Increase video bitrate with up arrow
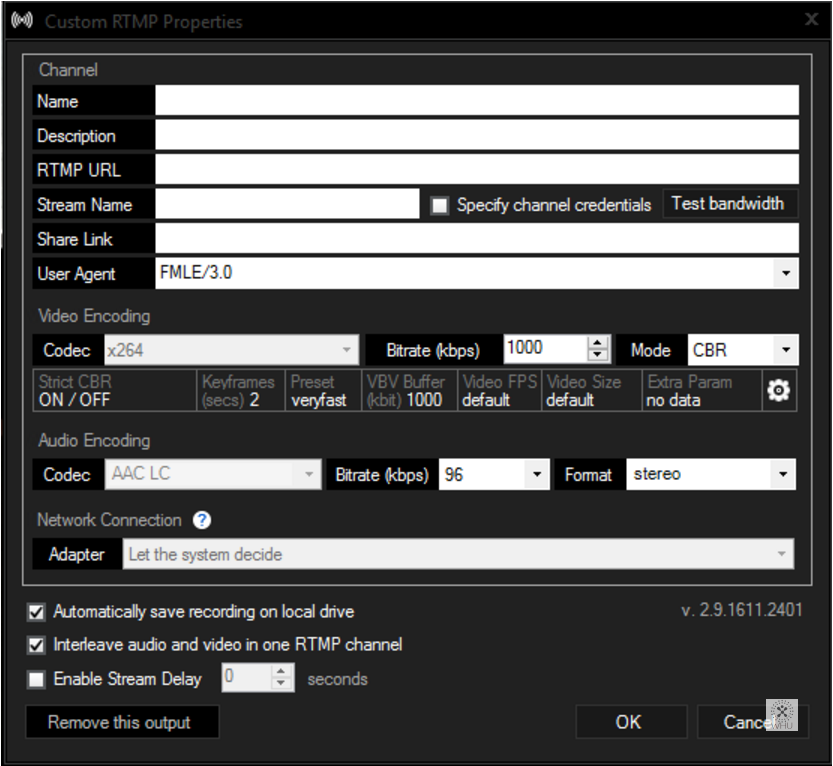 [x=598, y=343]
